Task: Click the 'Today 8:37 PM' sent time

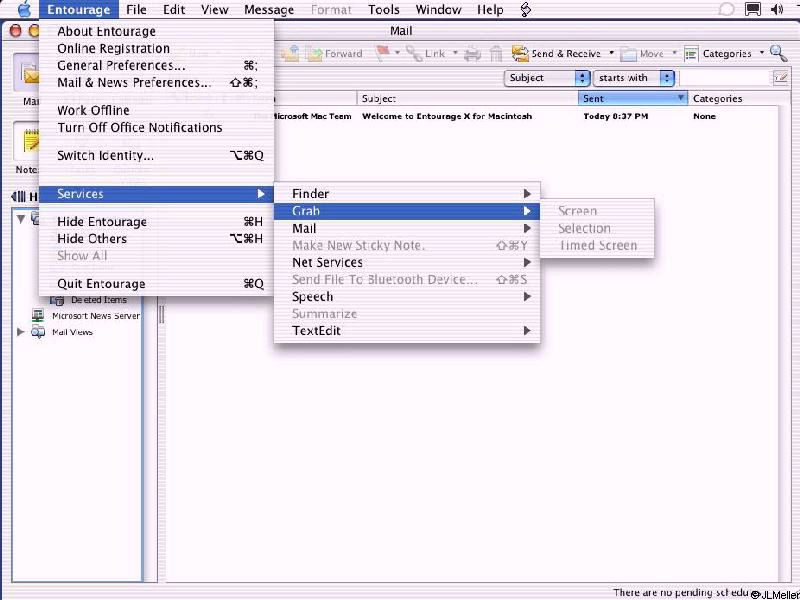Action: [x=615, y=116]
